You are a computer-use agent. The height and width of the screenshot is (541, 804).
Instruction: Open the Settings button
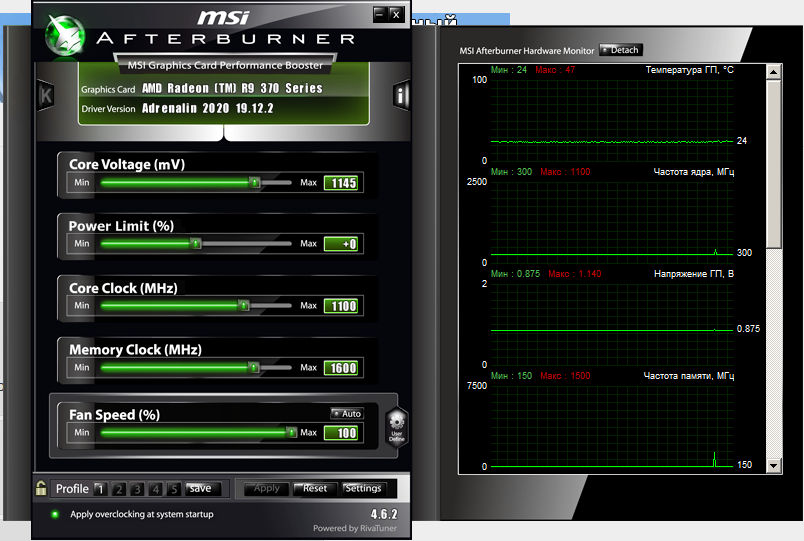tap(364, 489)
